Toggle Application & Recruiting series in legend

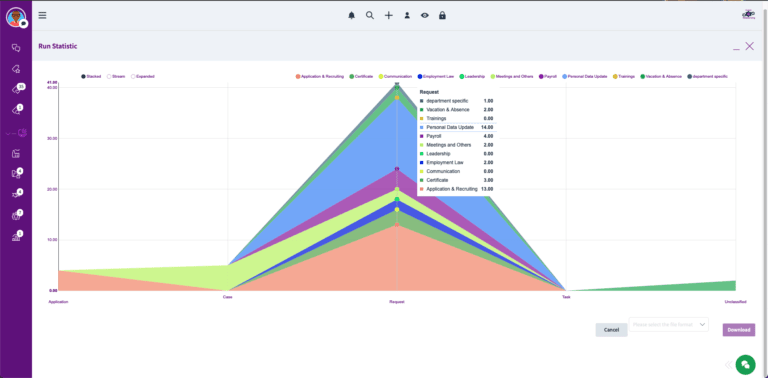tap(320, 76)
